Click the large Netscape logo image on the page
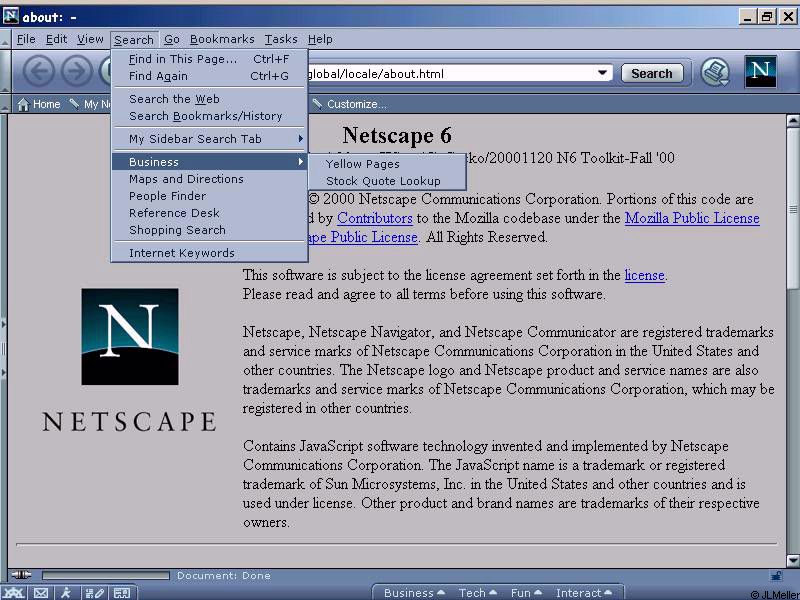 click(130, 337)
